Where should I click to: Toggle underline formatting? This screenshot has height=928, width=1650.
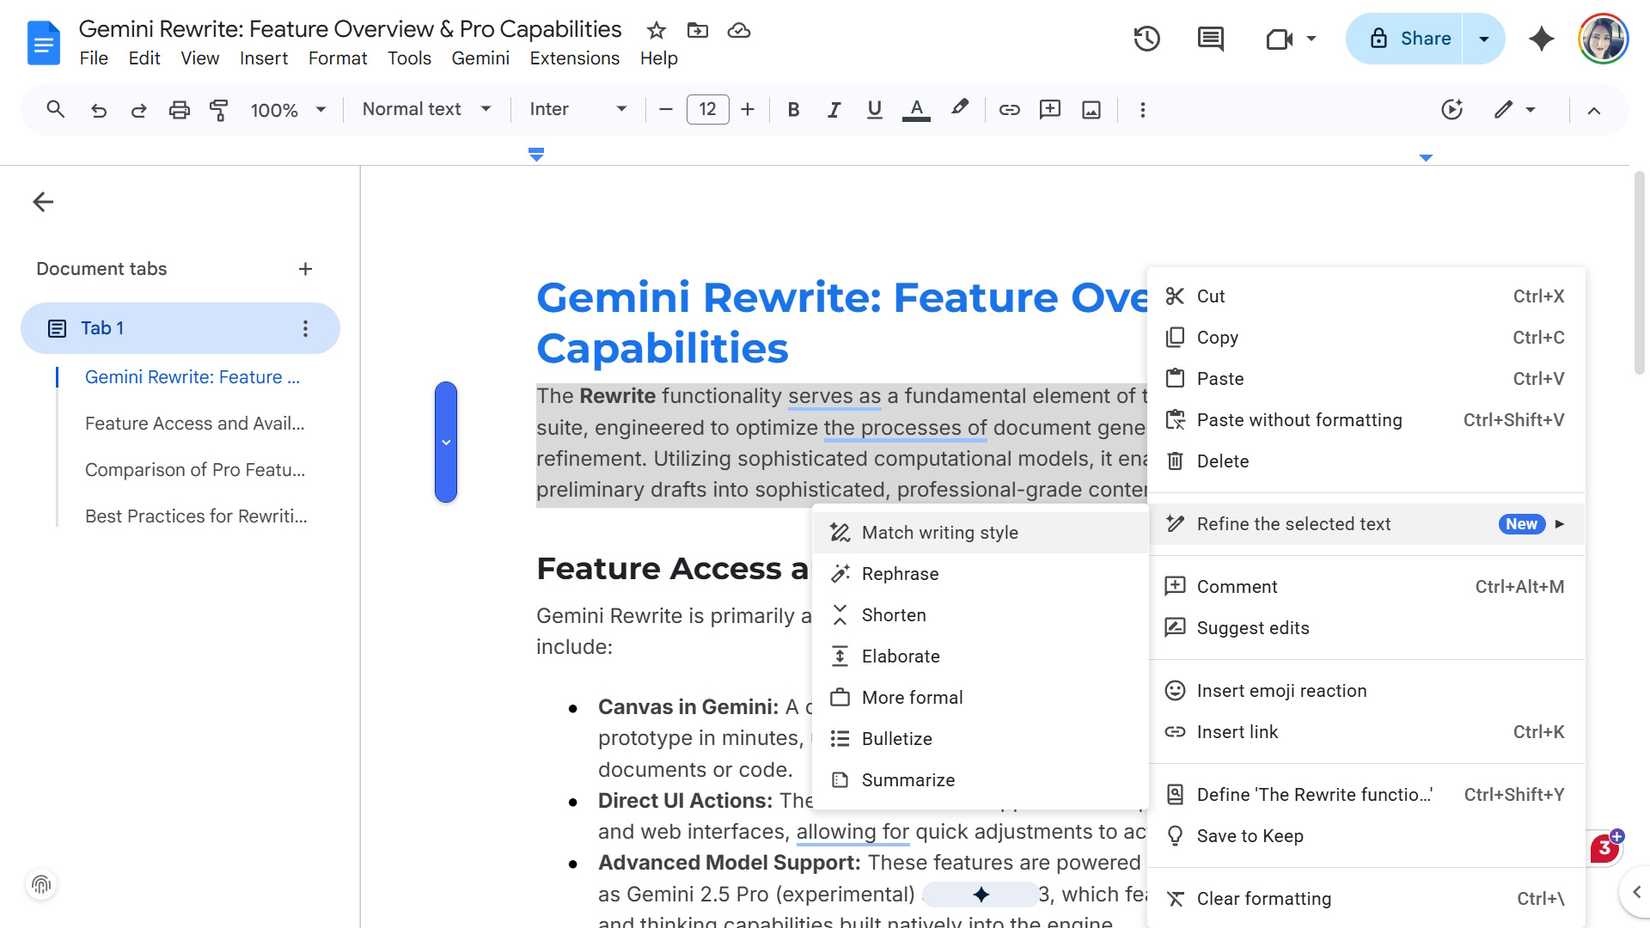[874, 110]
